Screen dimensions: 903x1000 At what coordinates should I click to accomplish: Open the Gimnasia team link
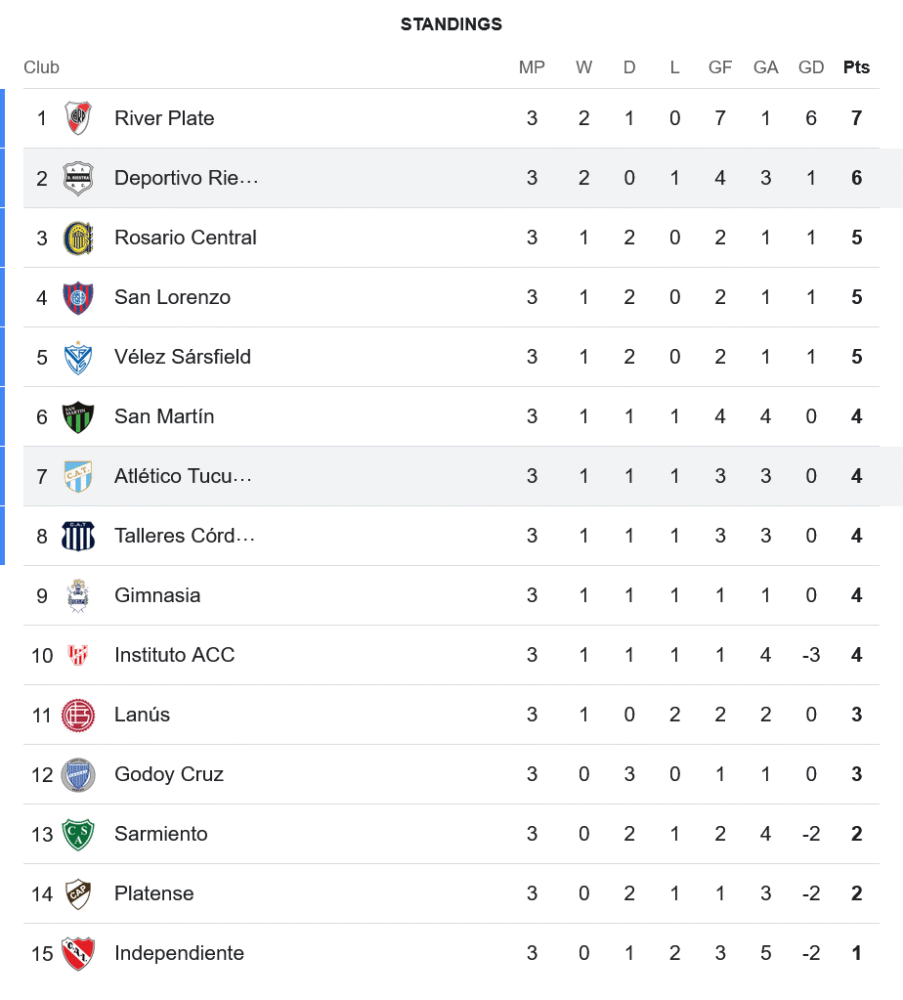coord(157,595)
